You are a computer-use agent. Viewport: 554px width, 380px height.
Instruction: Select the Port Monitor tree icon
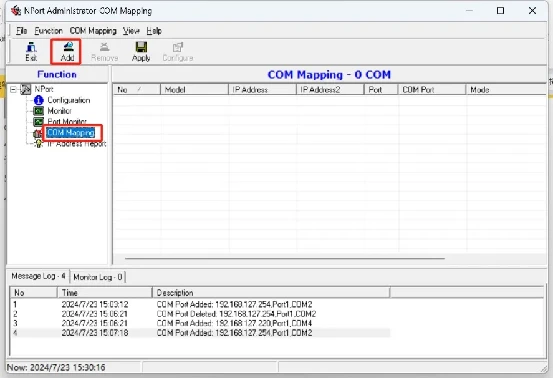pyautogui.click(x=38, y=122)
